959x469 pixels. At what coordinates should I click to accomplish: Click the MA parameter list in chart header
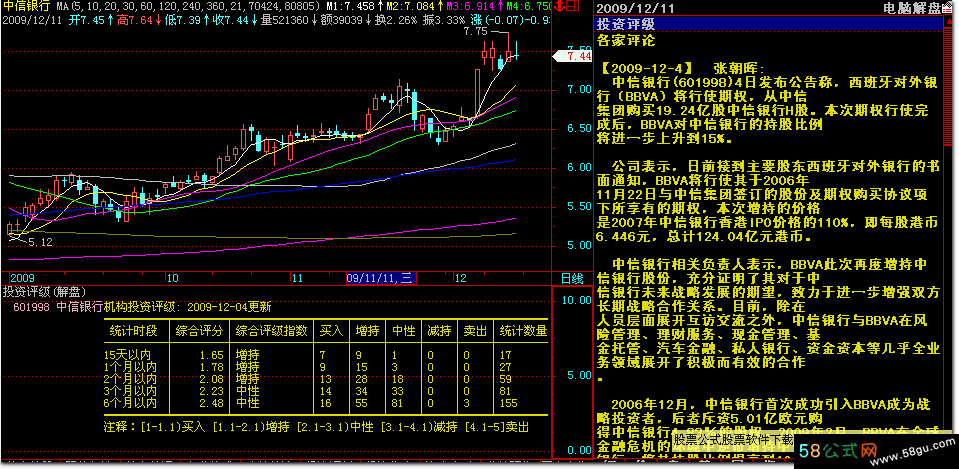[x=188, y=7]
